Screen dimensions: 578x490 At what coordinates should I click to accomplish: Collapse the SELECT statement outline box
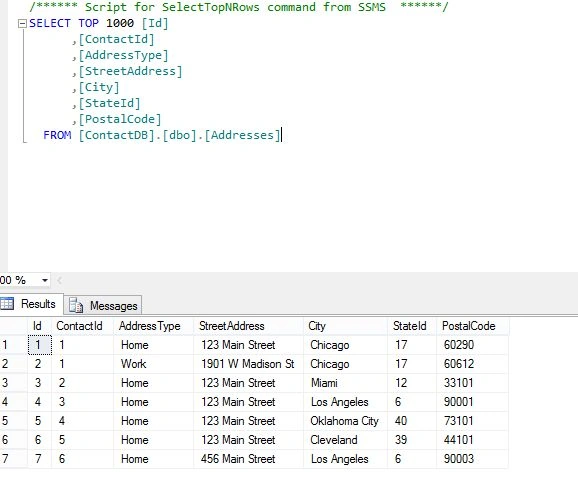point(22,24)
